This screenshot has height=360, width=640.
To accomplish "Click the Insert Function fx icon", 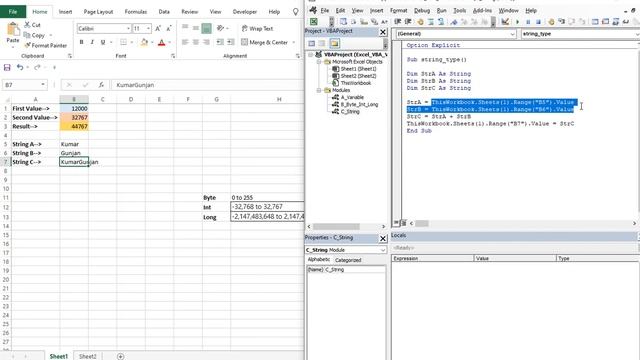I will point(101,85).
